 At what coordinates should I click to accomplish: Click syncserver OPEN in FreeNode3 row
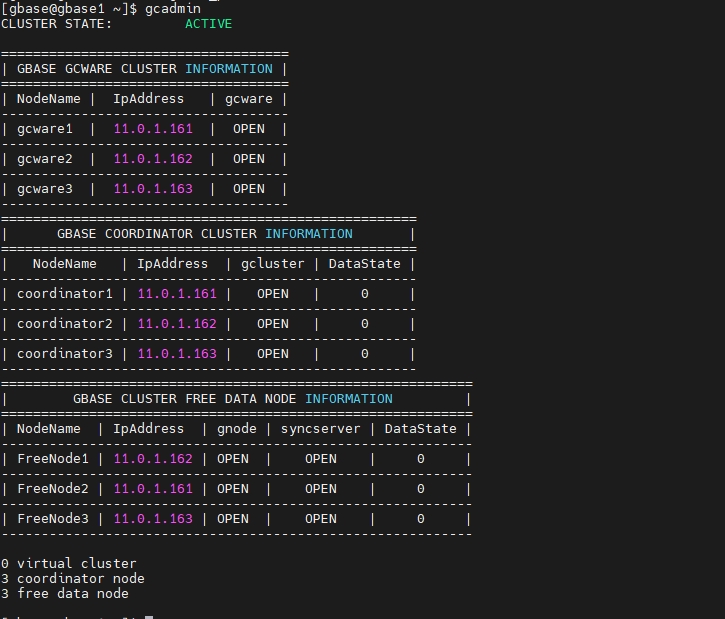click(321, 519)
